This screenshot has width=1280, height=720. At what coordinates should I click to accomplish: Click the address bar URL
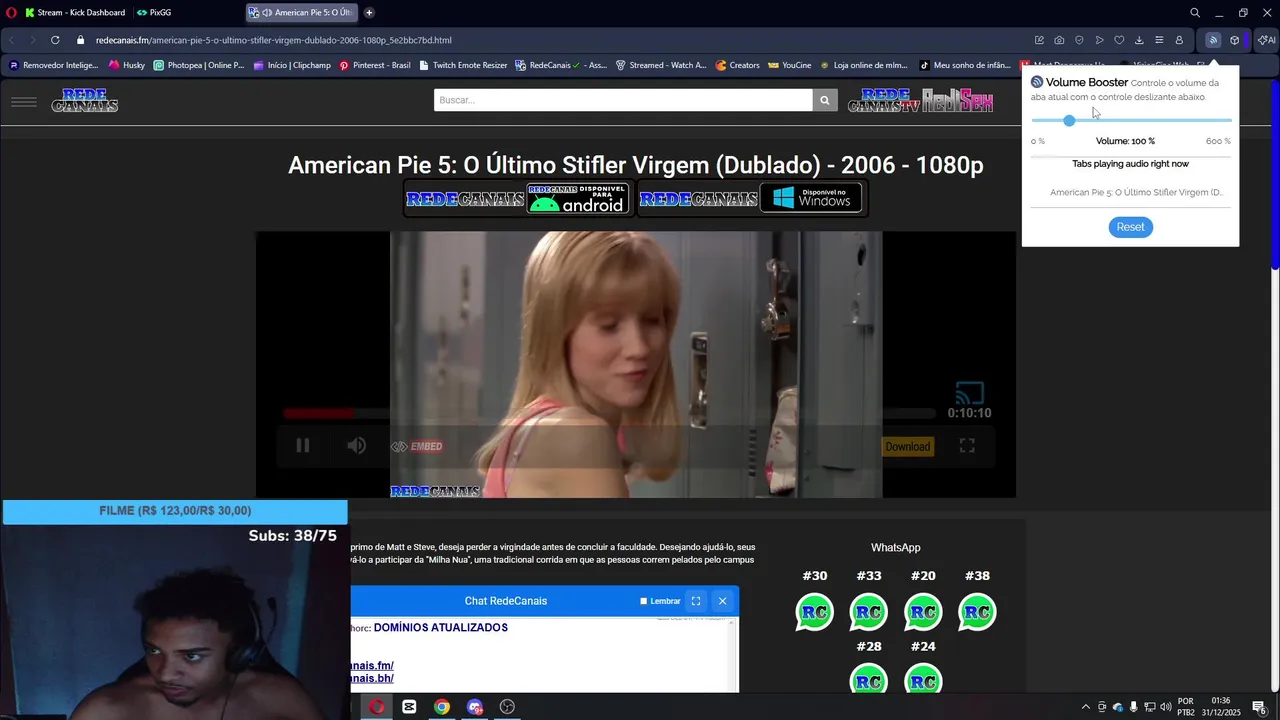[x=274, y=40]
